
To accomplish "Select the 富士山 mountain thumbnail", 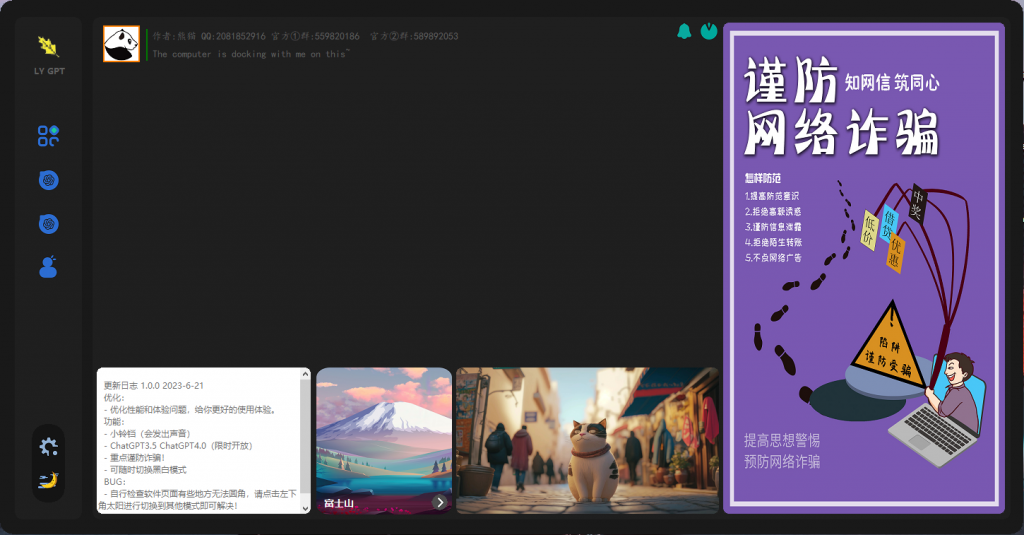I will tap(384, 440).
